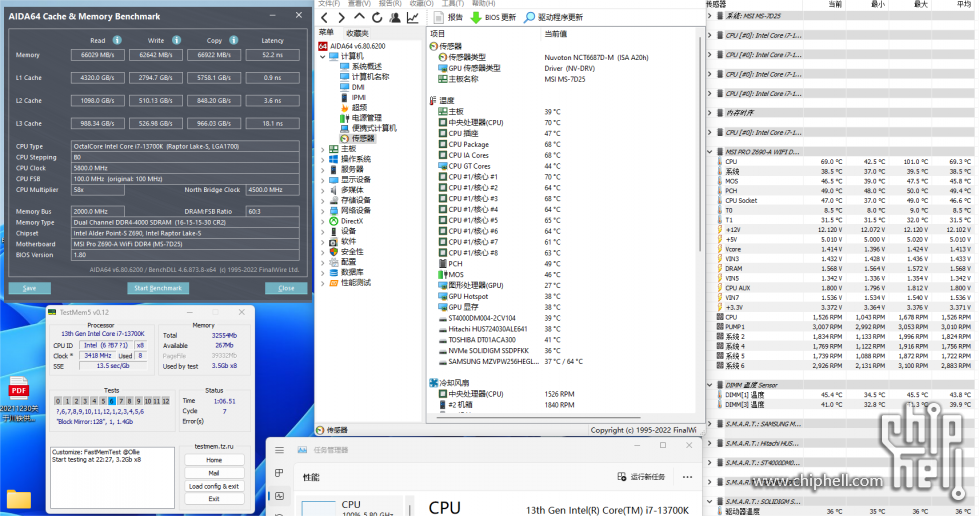This screenshot has width=979, height=516.
Task: Click 运行新任务 in Task Manager
Action: tap(641, 477)
